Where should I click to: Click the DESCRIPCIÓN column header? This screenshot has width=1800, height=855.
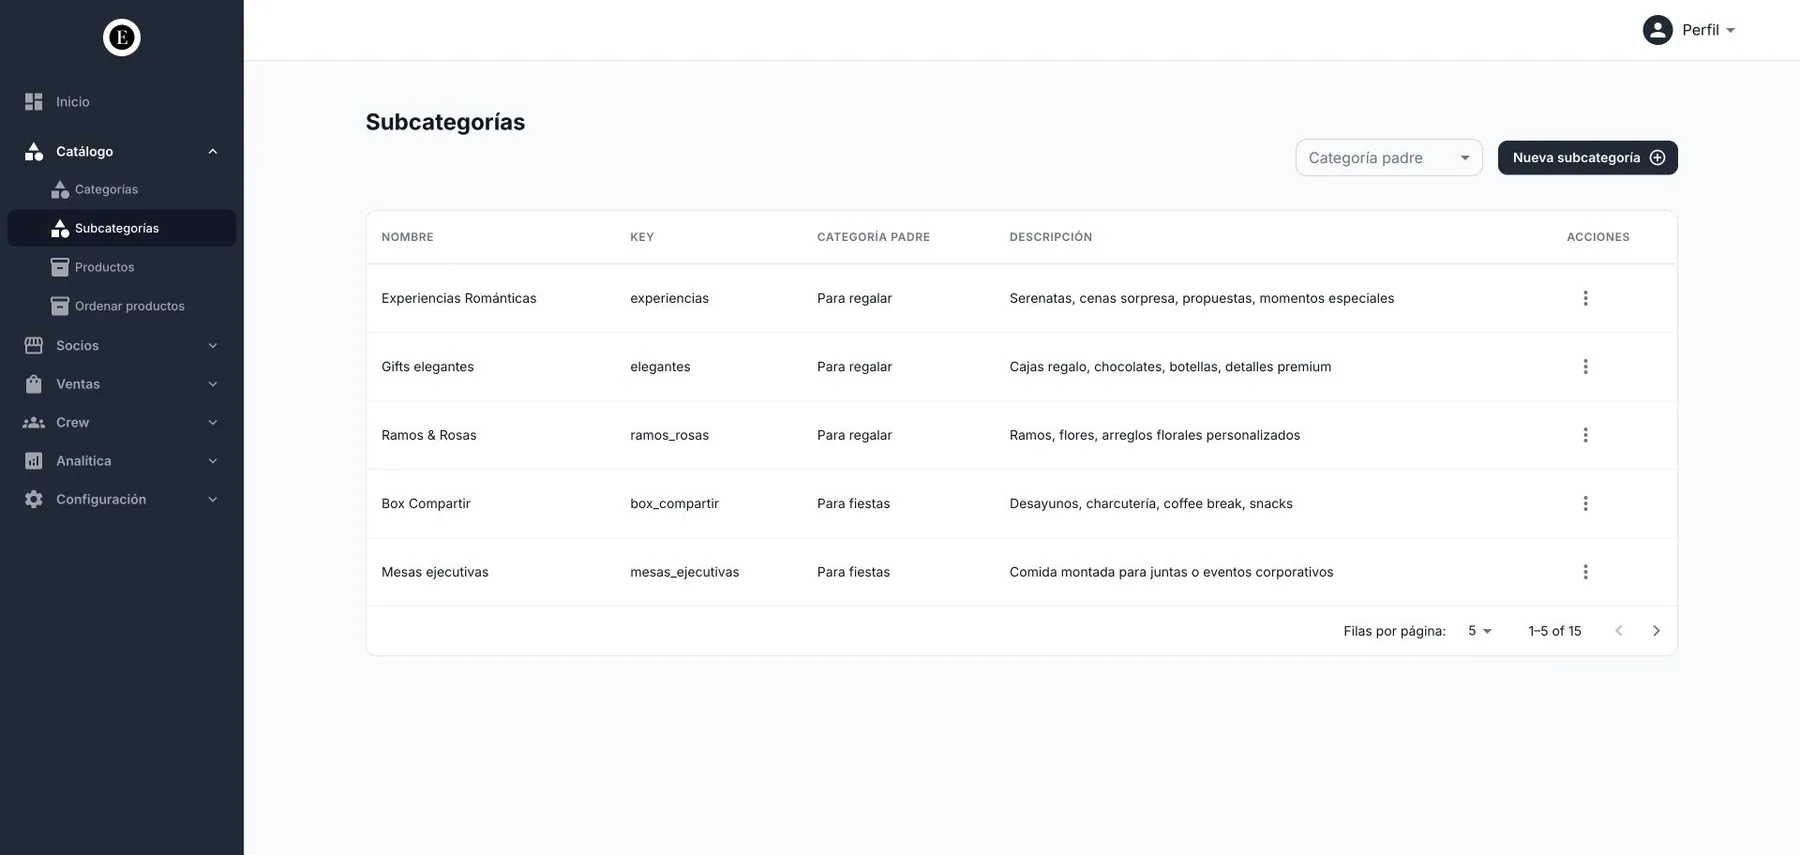pyautogui.click(x=1050, y=237)
